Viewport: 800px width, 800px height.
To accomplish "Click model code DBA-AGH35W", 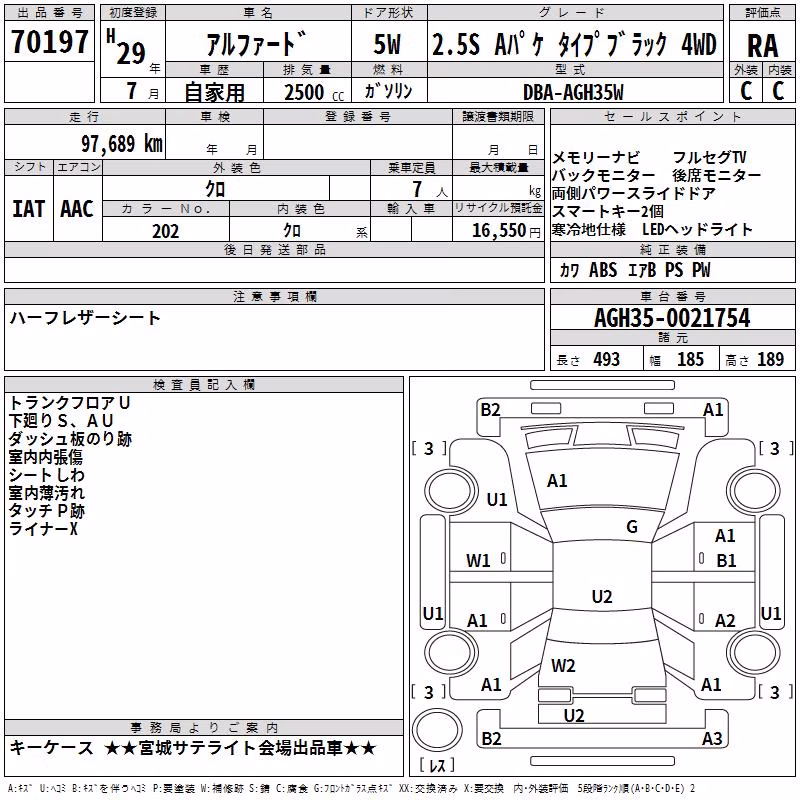I will click(x=573, y=92).
